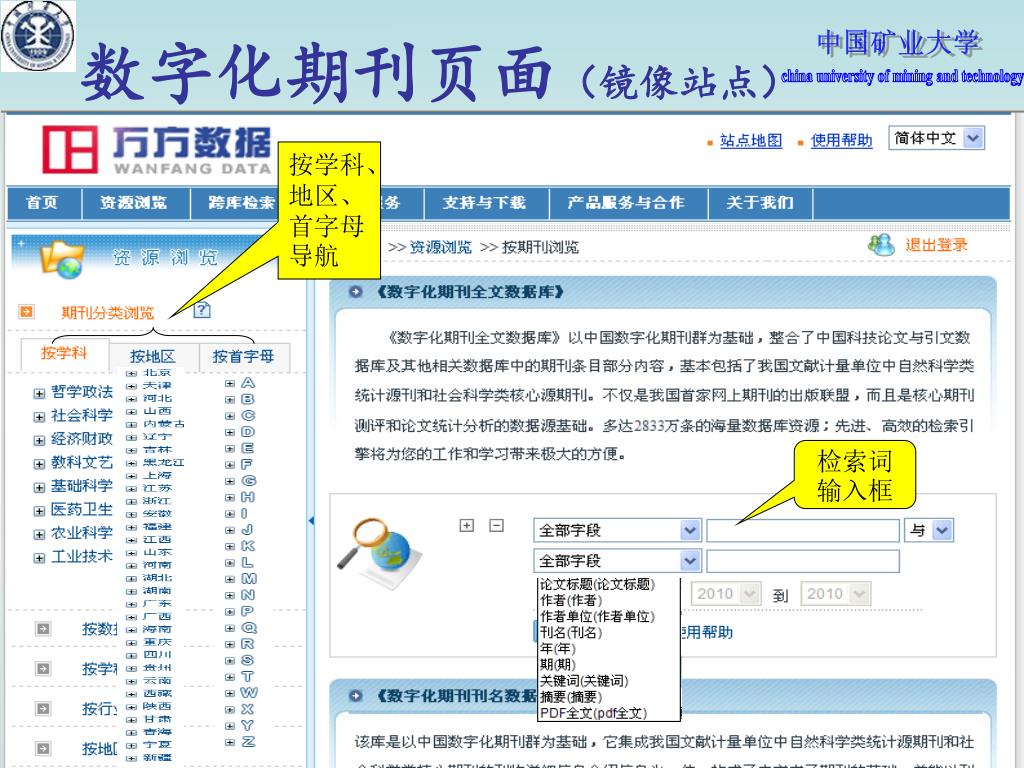
Task: Open the 站点地图 link
Action: [751, 140]
